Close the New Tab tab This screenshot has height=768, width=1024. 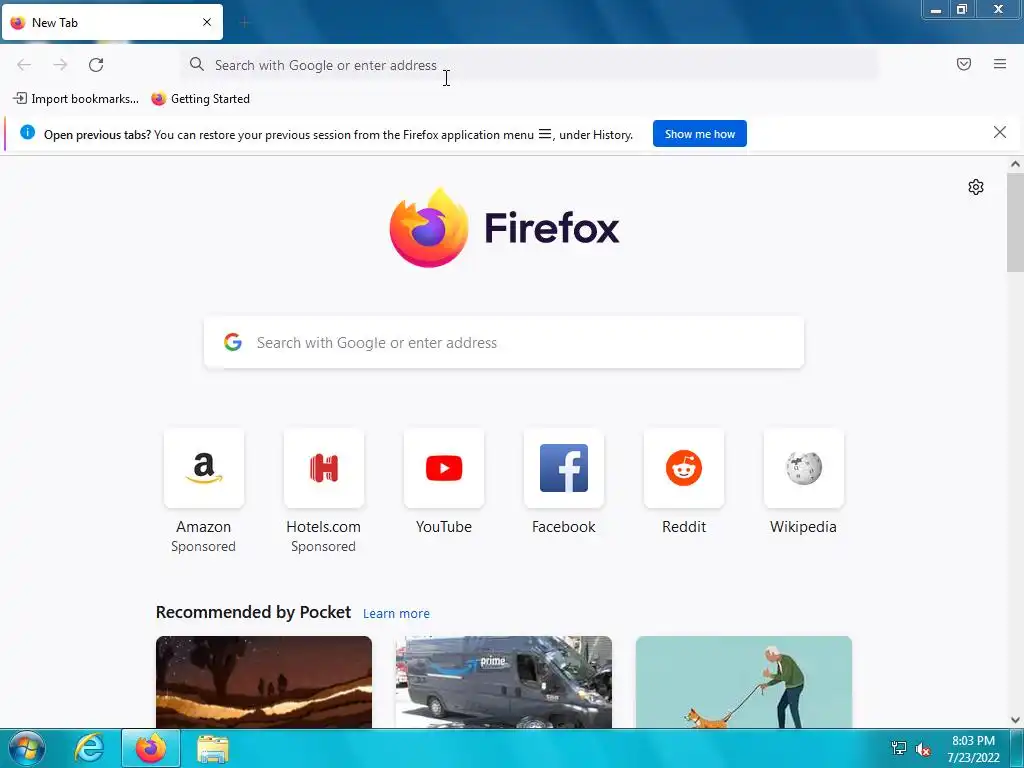207,22
